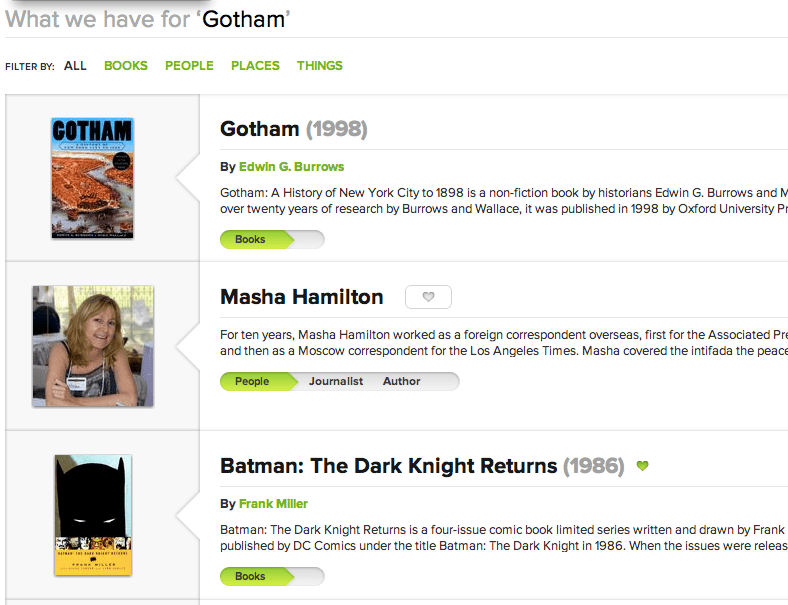This screenshot has height=605, width=788.
Task: Select the ALL filter
Action: tap(75, 66)
